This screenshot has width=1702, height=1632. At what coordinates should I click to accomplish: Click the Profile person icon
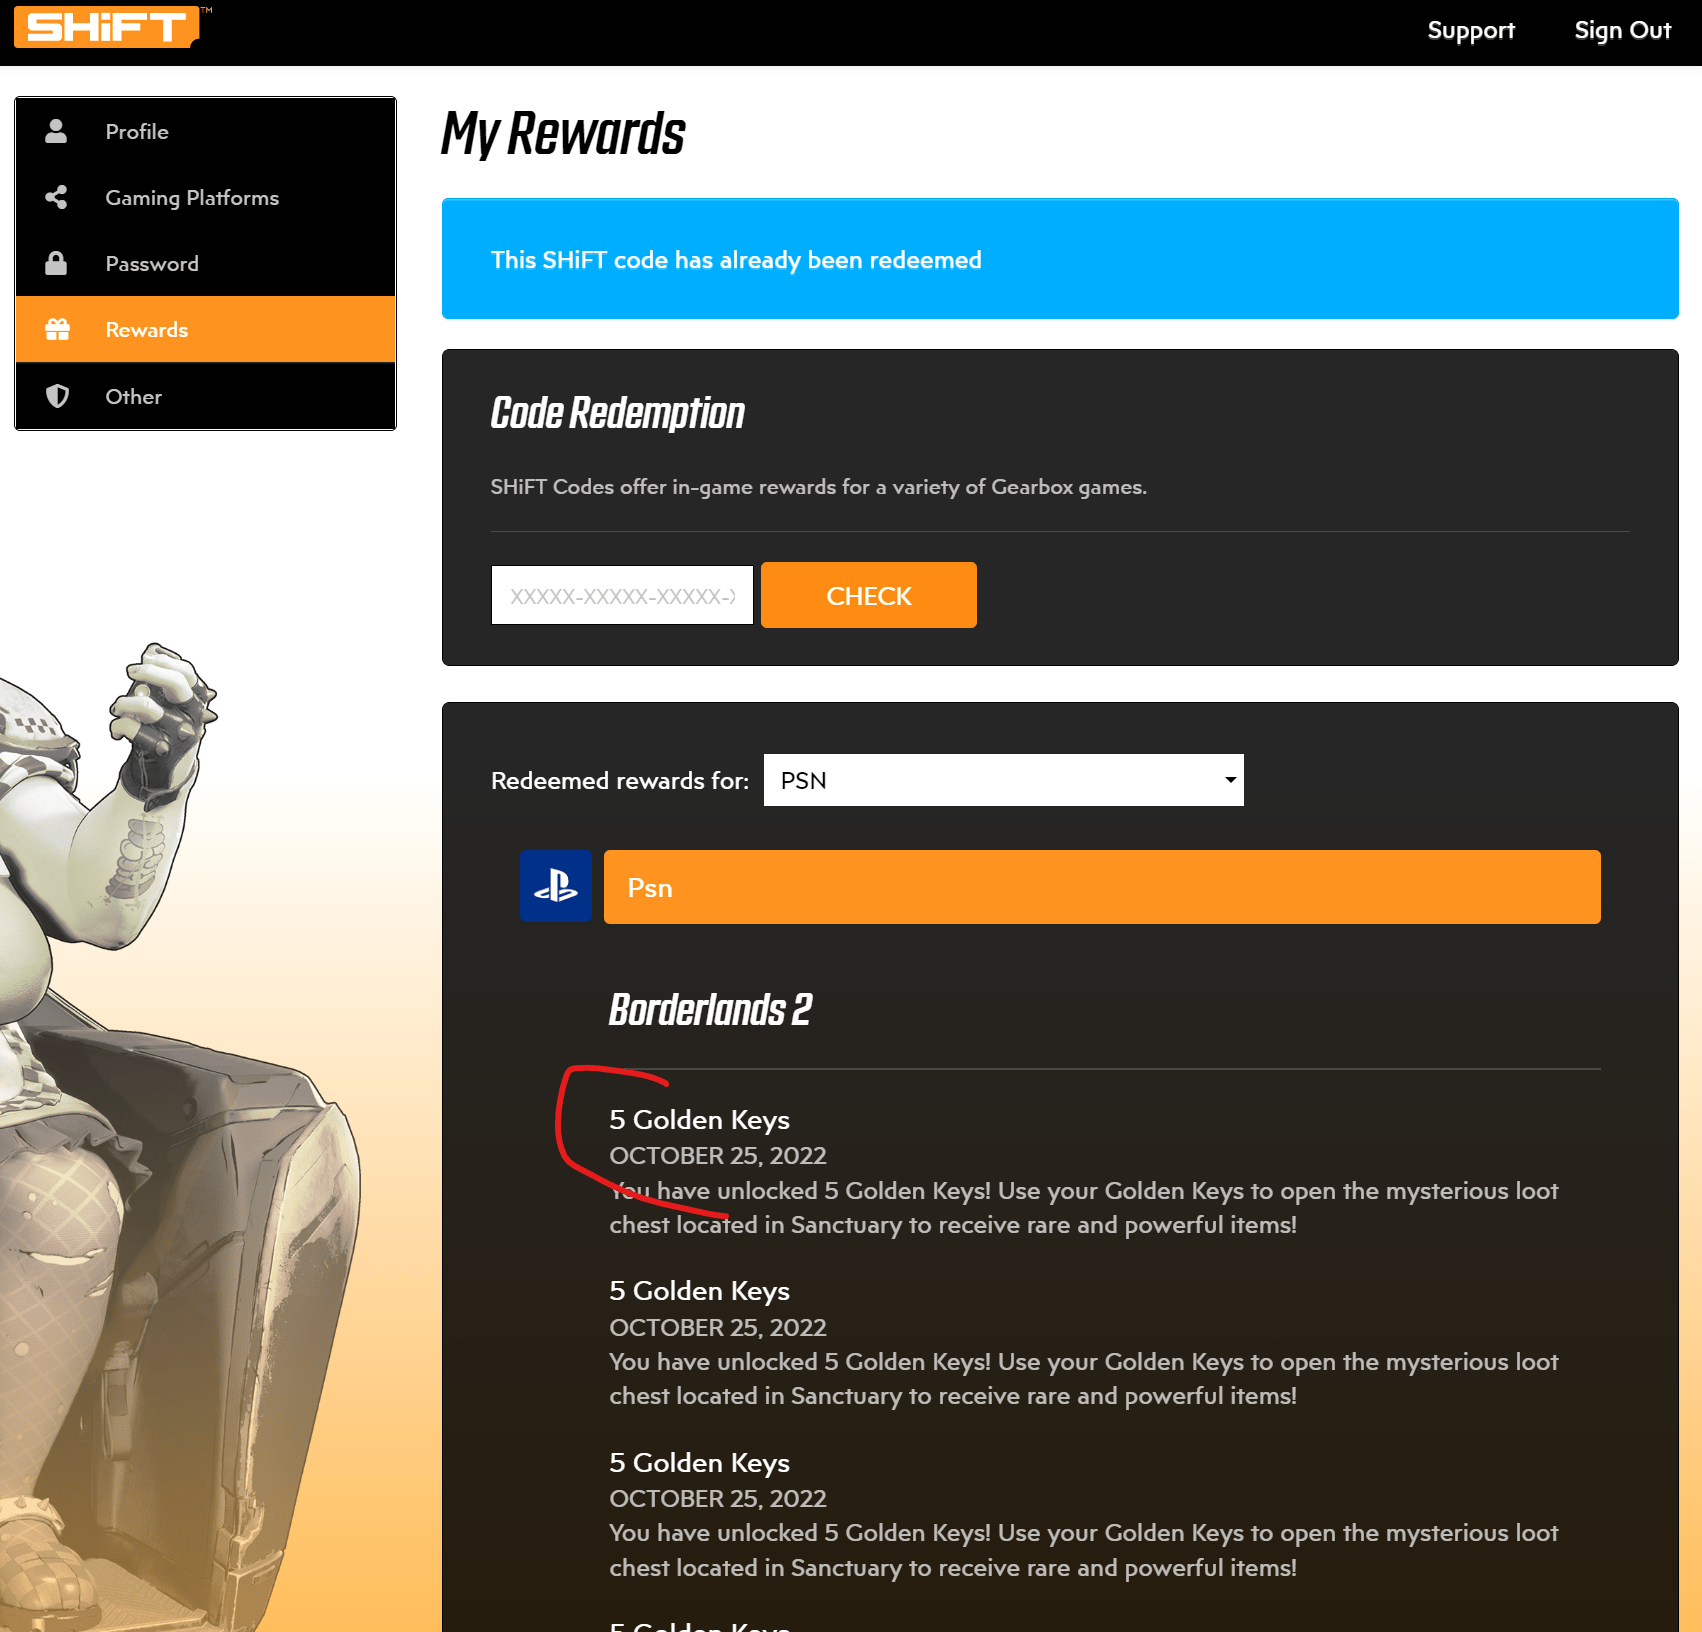click(x=56, y=131)
